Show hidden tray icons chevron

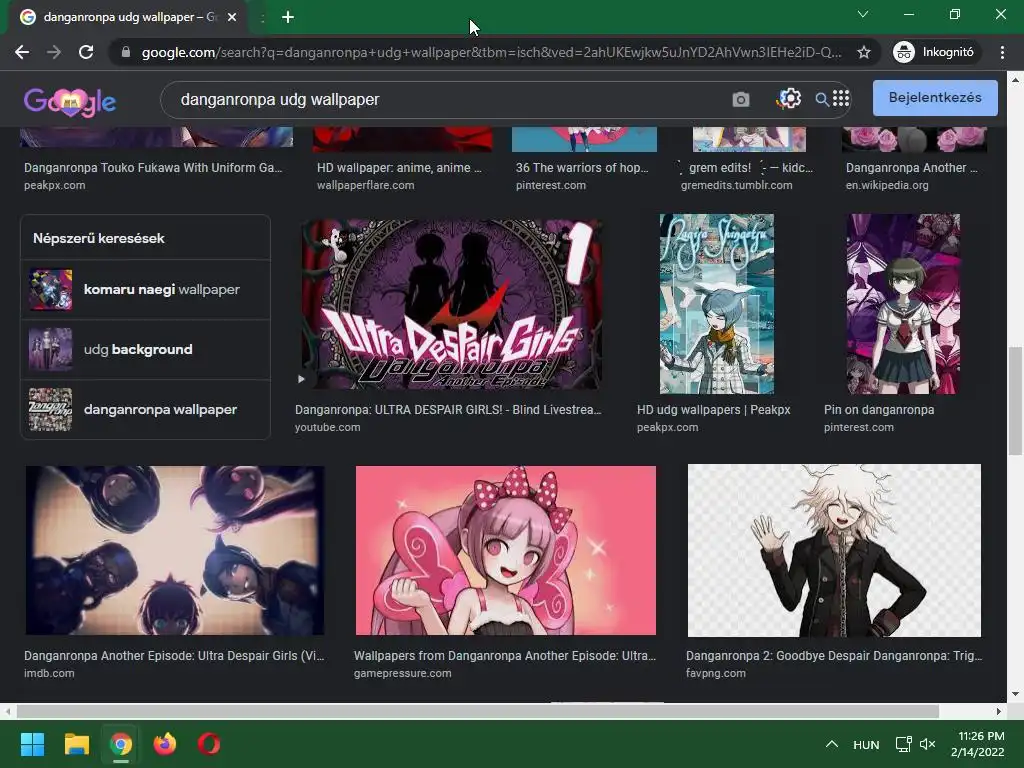831,744
